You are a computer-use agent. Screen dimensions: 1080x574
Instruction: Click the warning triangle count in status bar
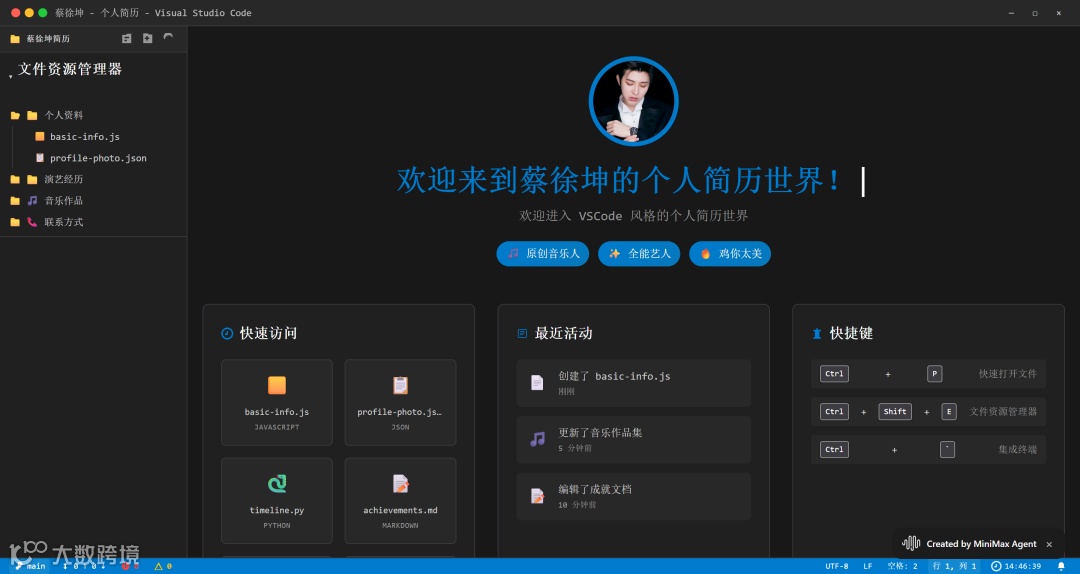point(163,566)
